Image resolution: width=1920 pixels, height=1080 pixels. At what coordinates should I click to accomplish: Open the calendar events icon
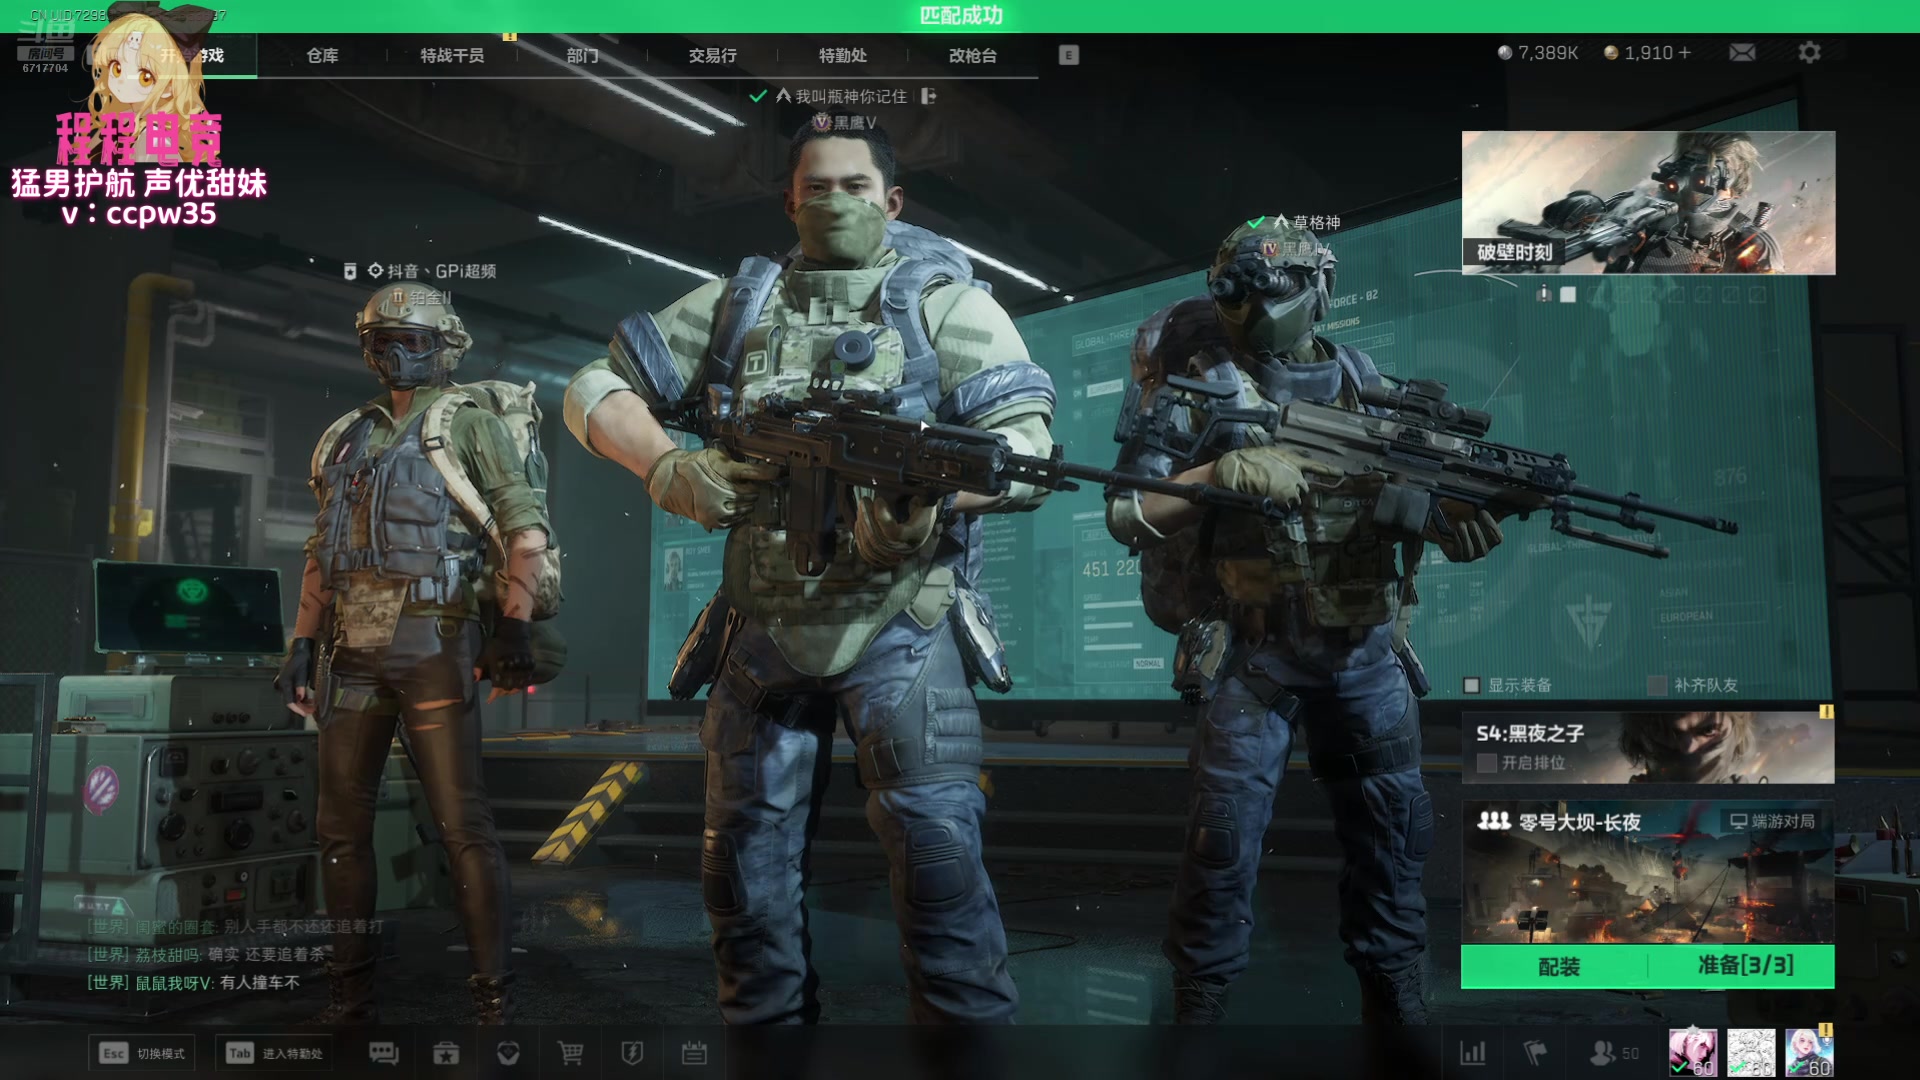click(x=694, y=1053)
